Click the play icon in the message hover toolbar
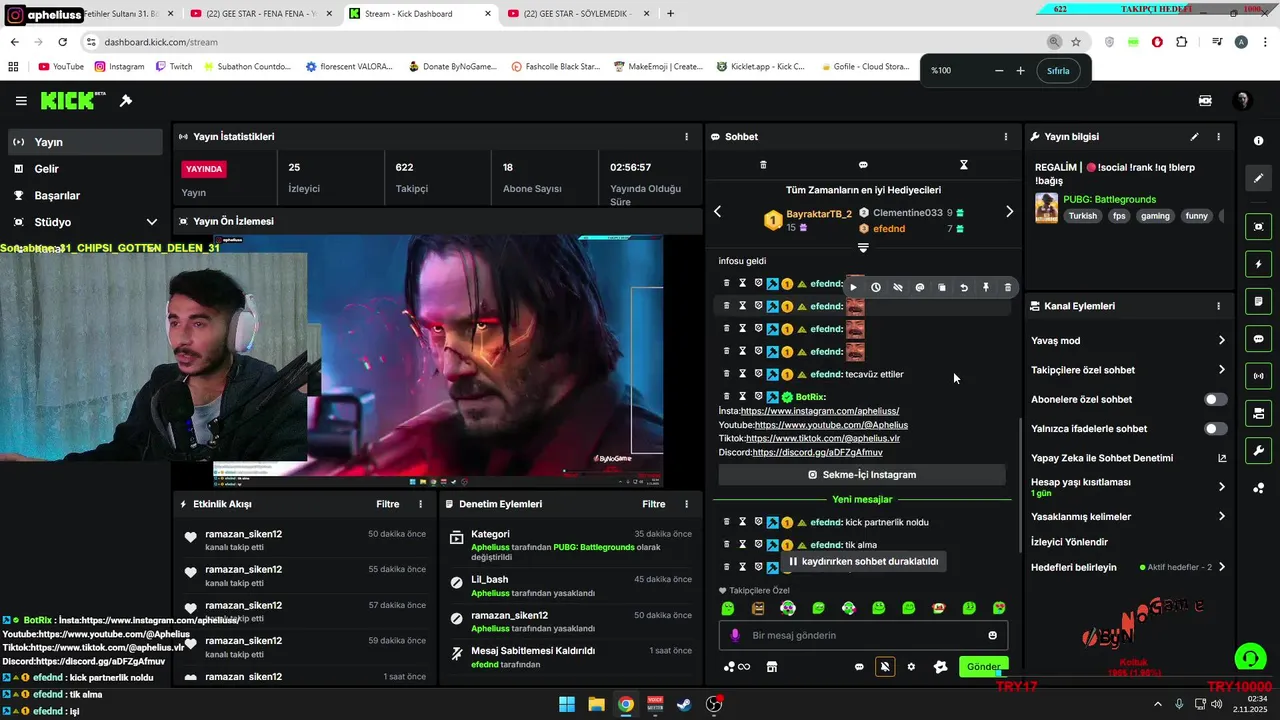1280x720 pixels. (x=853, y=288)
